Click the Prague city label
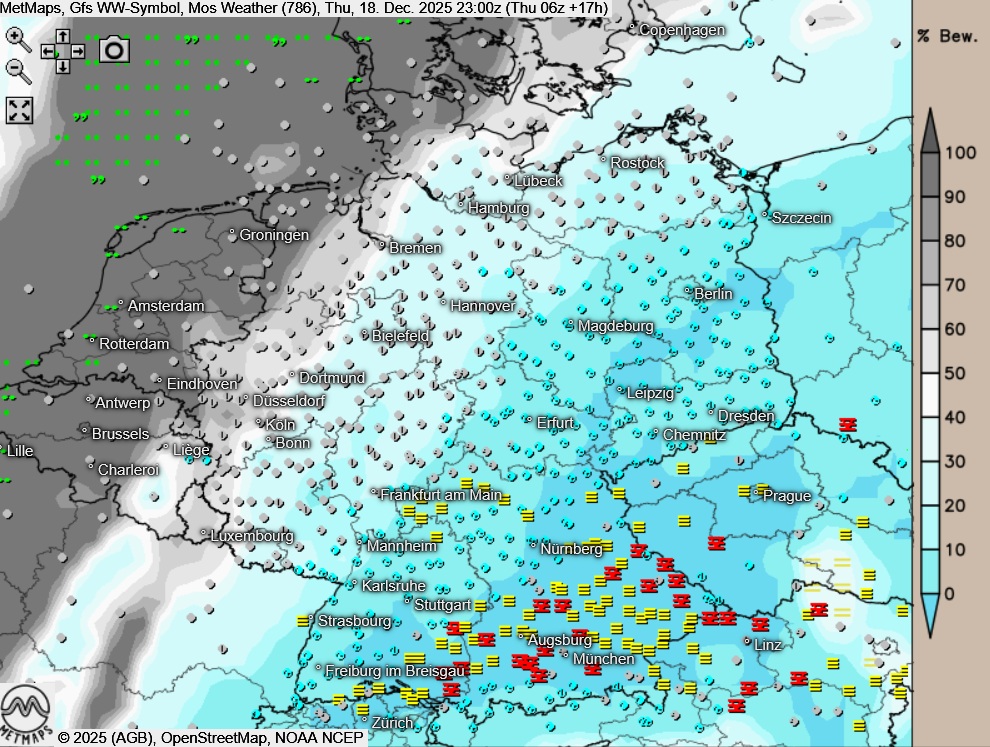The height and width of the screenshot is (747, 990). click(787, 496)
